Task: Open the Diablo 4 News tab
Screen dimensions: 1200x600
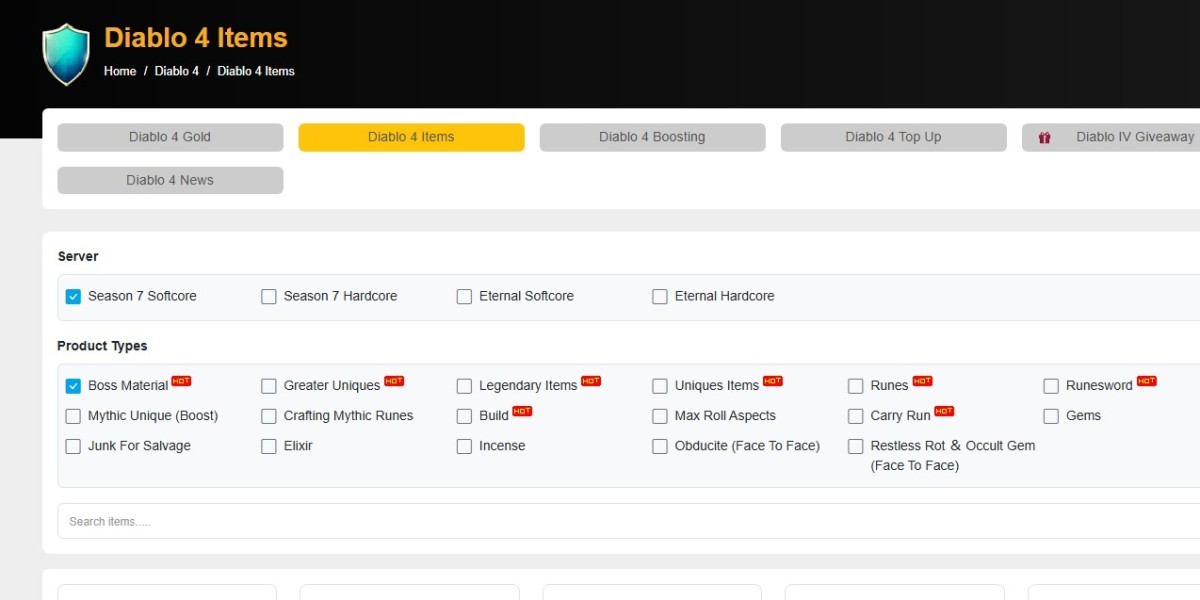Action: tap(170, 180)
